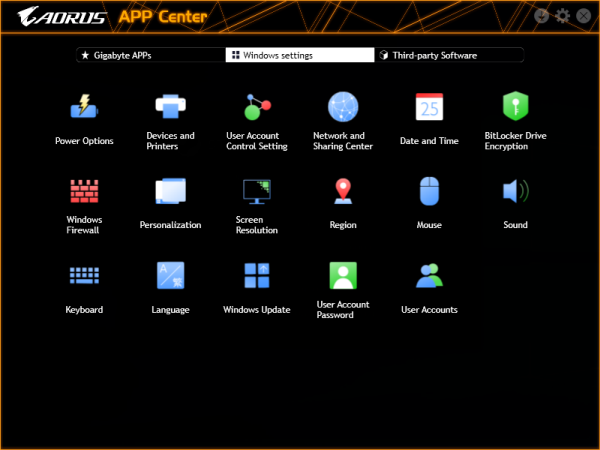600x450 pixels.
Task: Click the "Region" label
Action: coord(343,225)
